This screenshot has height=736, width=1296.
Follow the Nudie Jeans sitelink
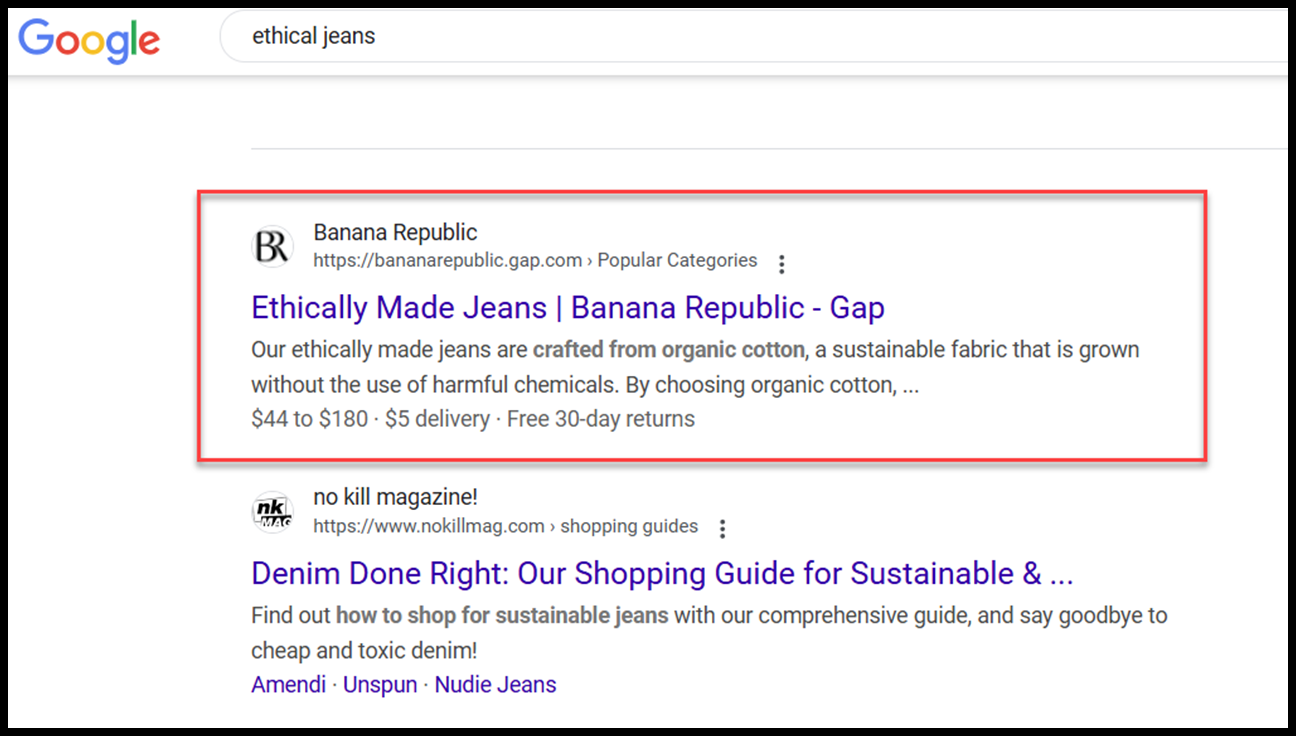click(495, 685)
